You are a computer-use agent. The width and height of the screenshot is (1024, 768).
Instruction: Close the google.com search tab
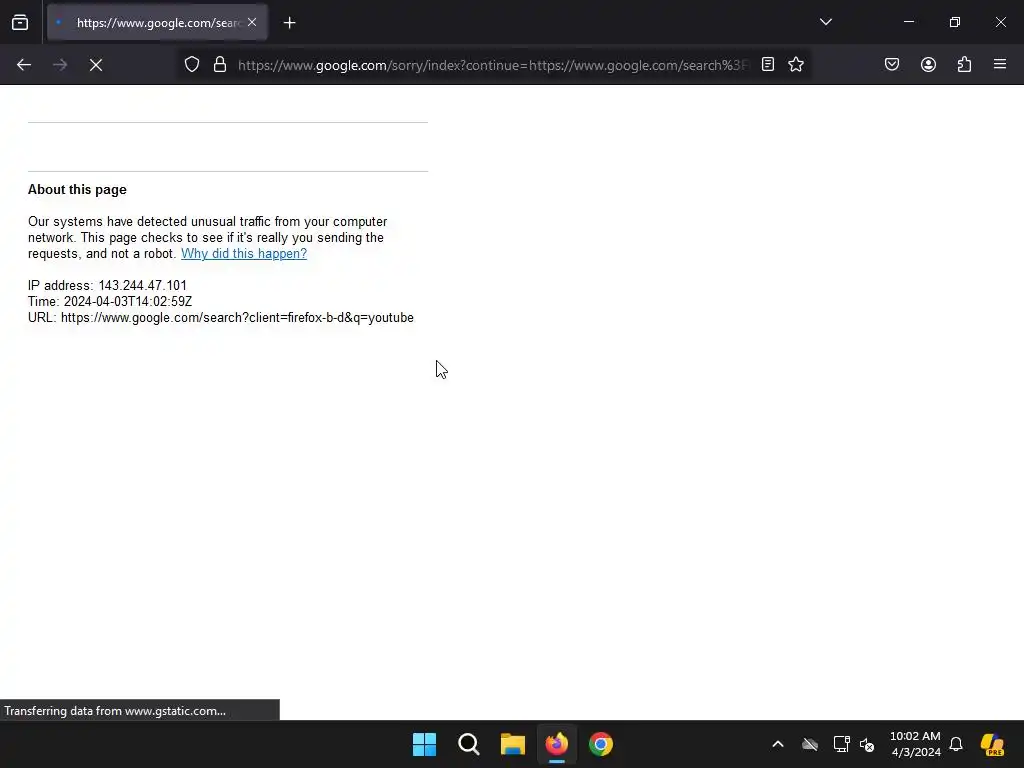251,22
